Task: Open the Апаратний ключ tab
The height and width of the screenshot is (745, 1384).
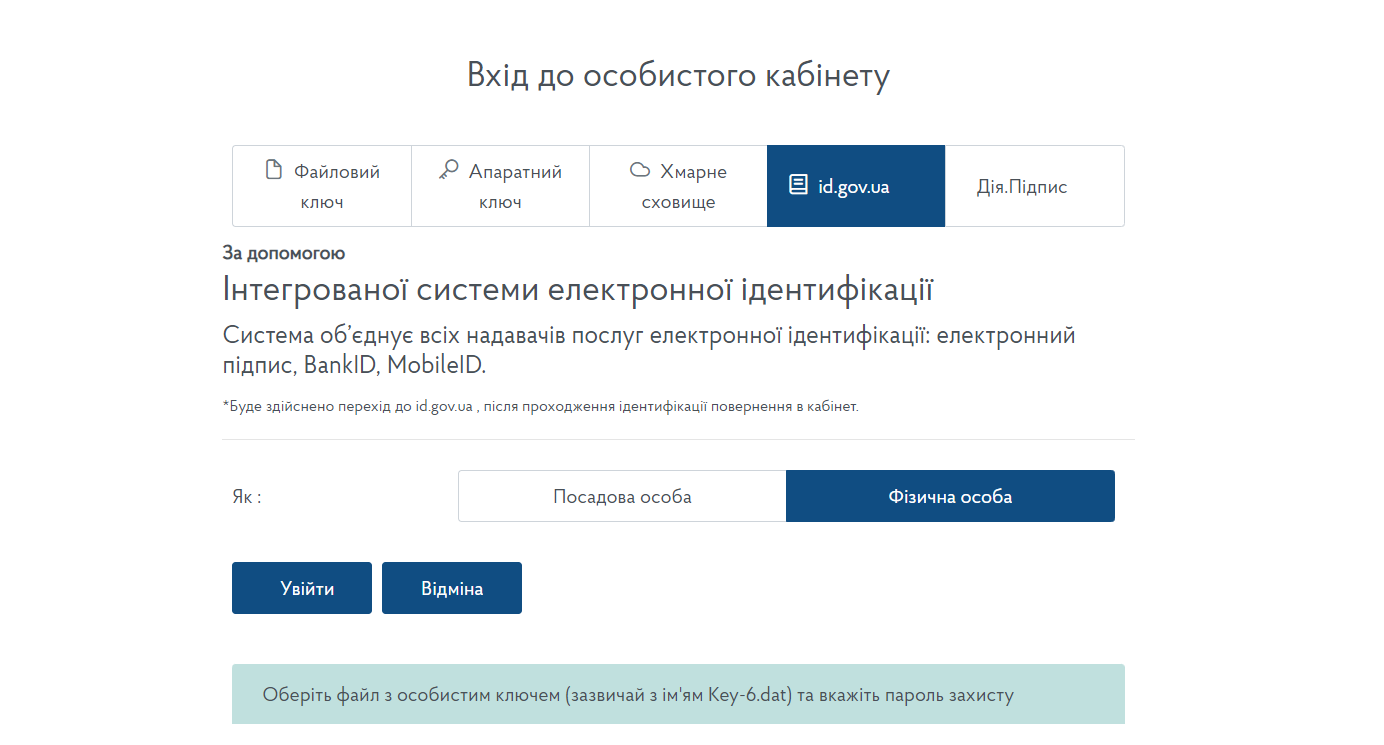Action: pos(500,186)
